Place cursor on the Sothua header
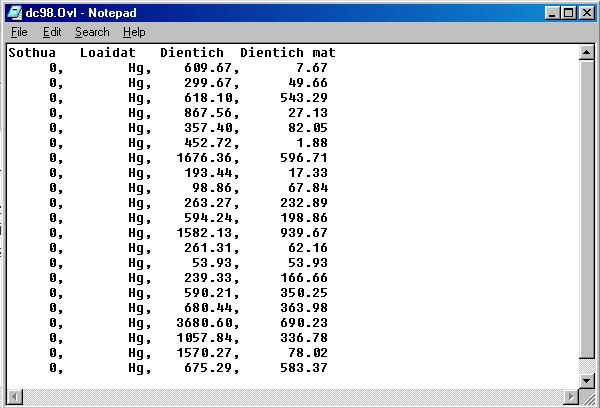This screenshot has height=408, width=600. click(32, 52)
